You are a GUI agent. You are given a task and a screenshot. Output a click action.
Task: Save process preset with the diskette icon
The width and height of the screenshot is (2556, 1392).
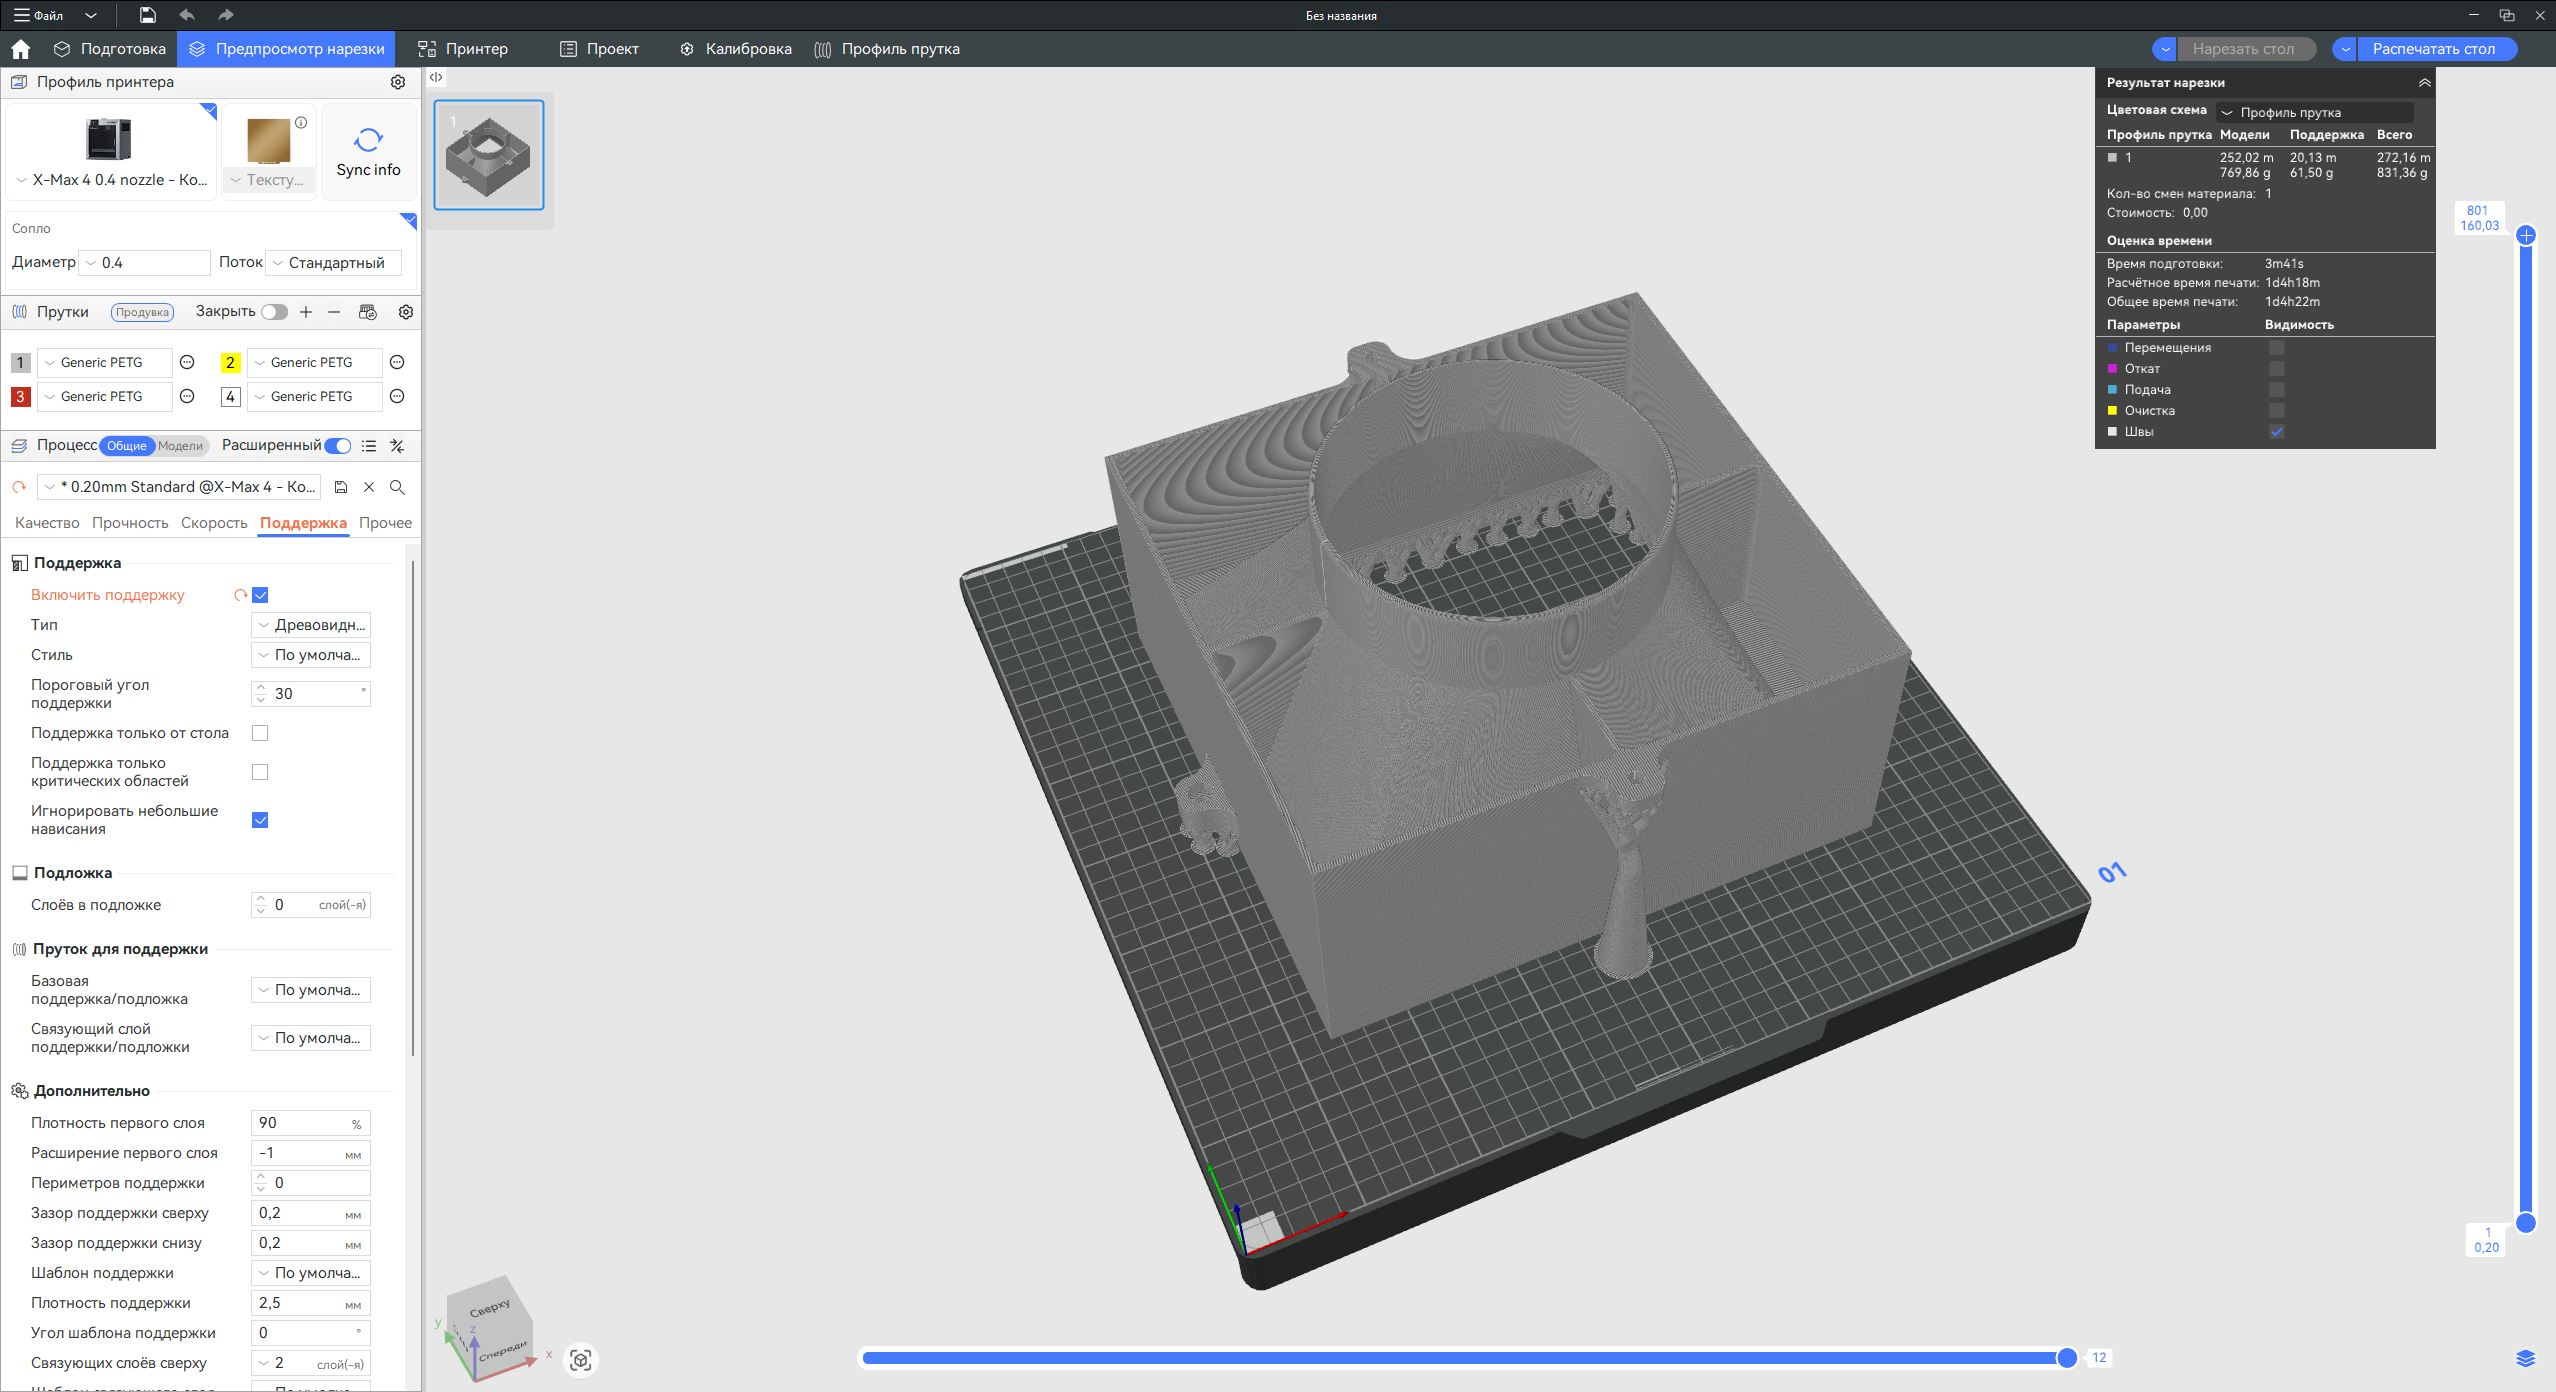click(341, 487)
